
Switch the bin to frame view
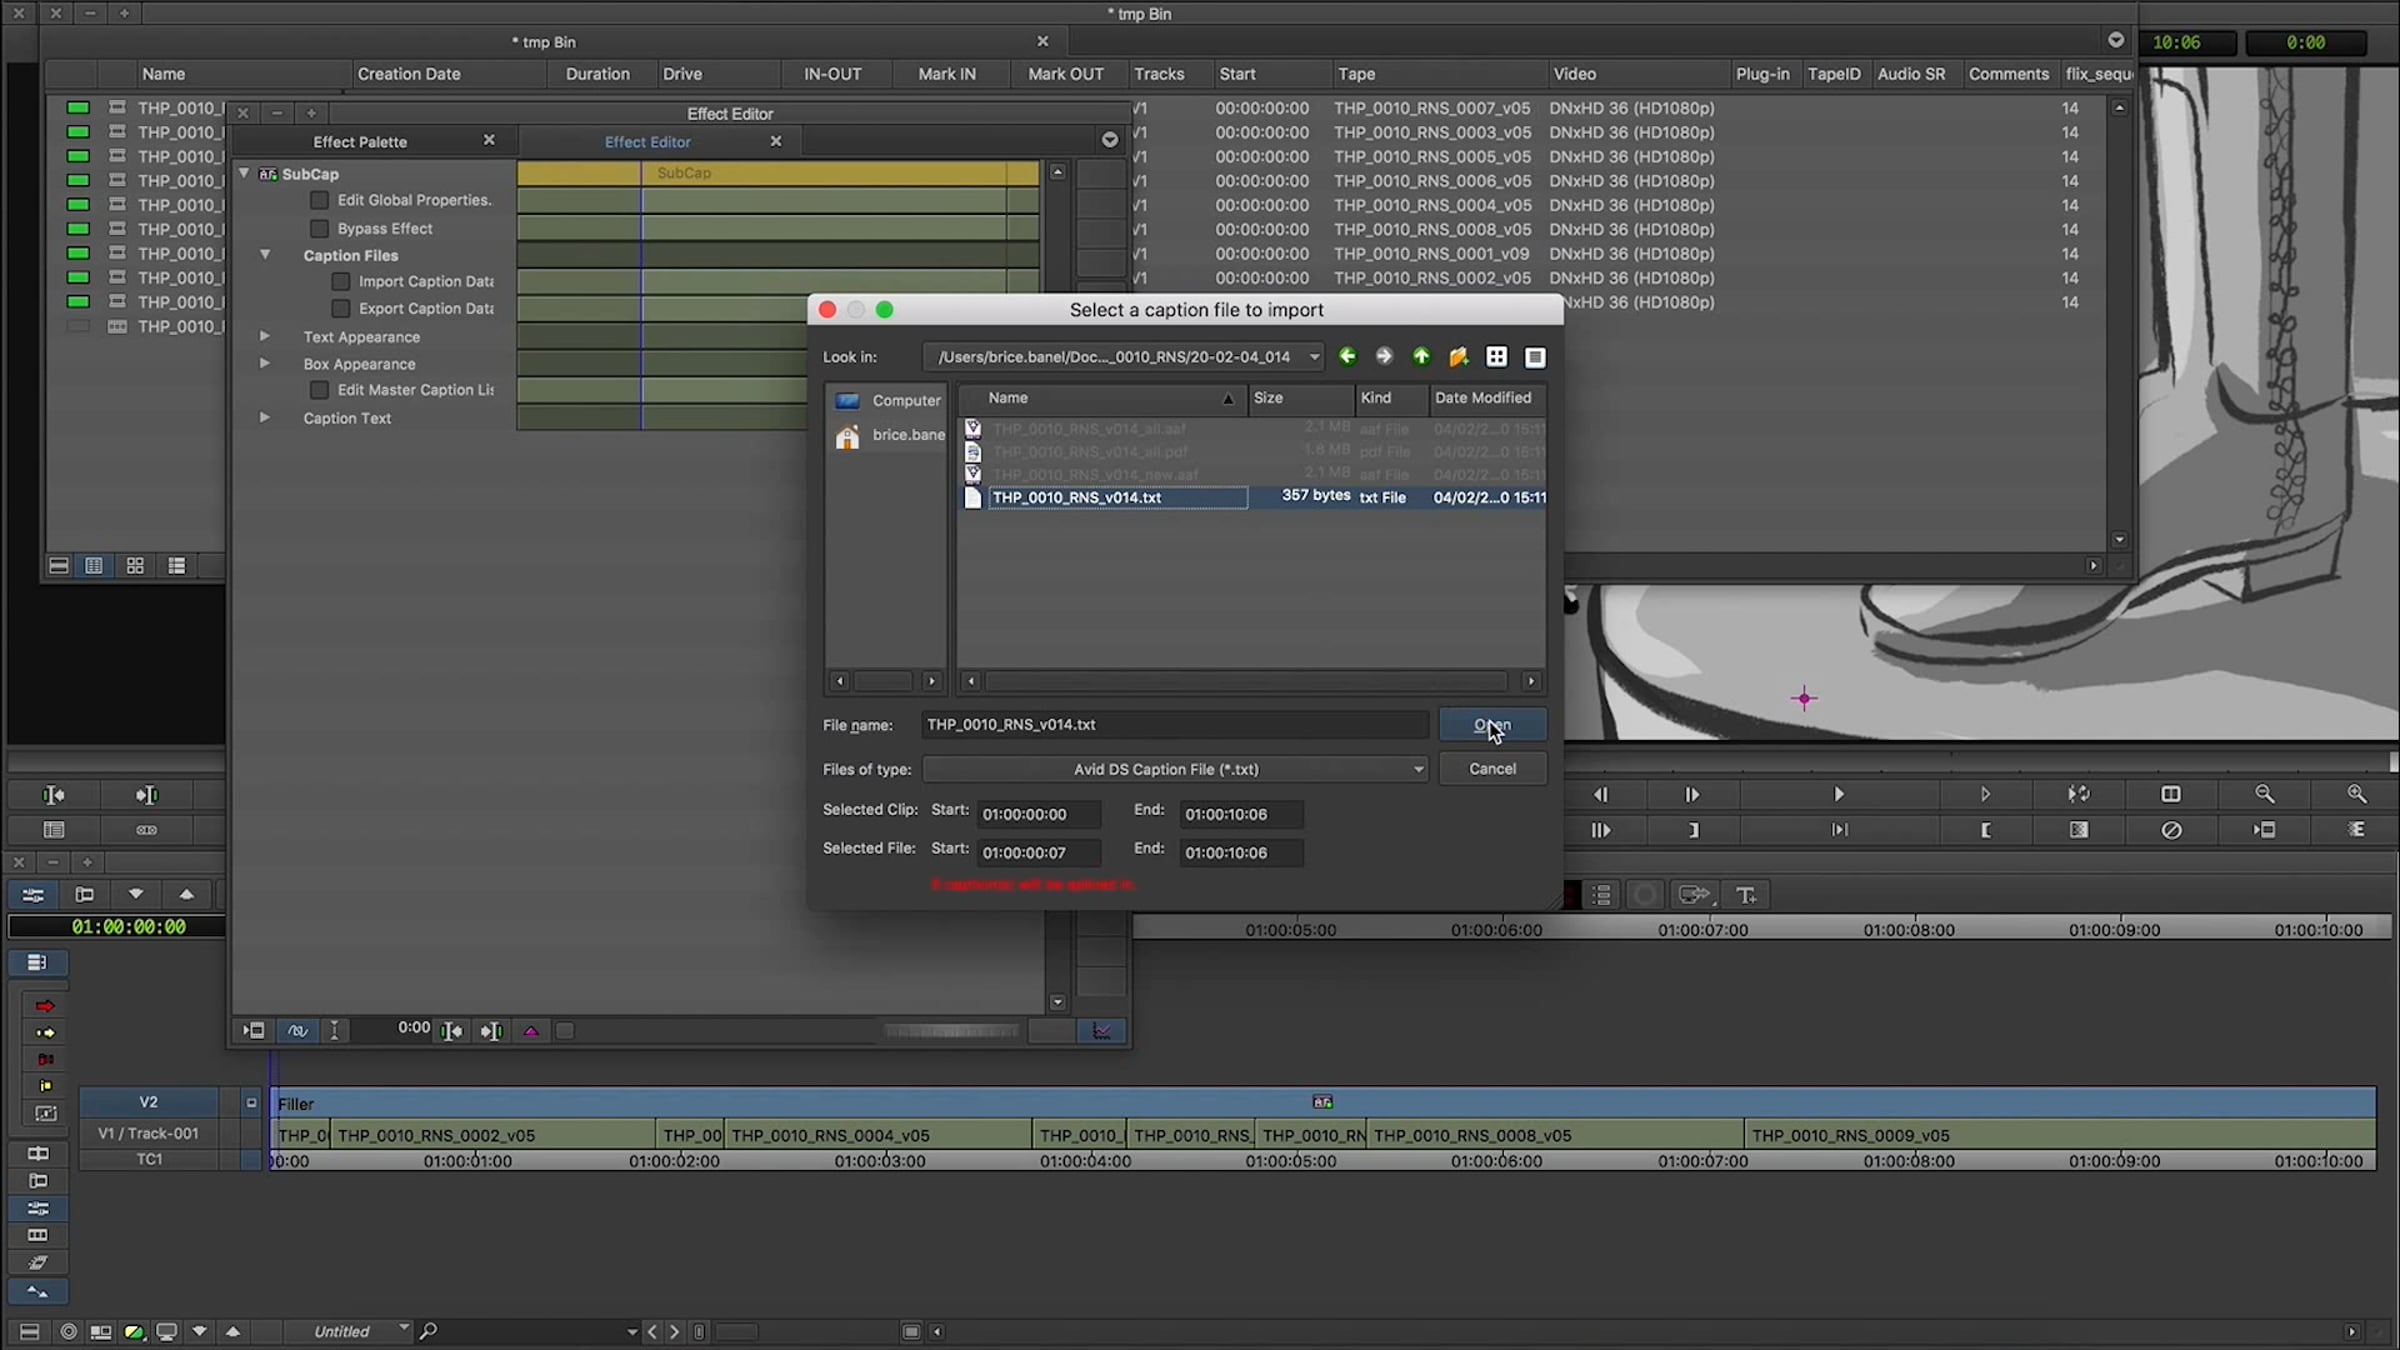(135, 566)
